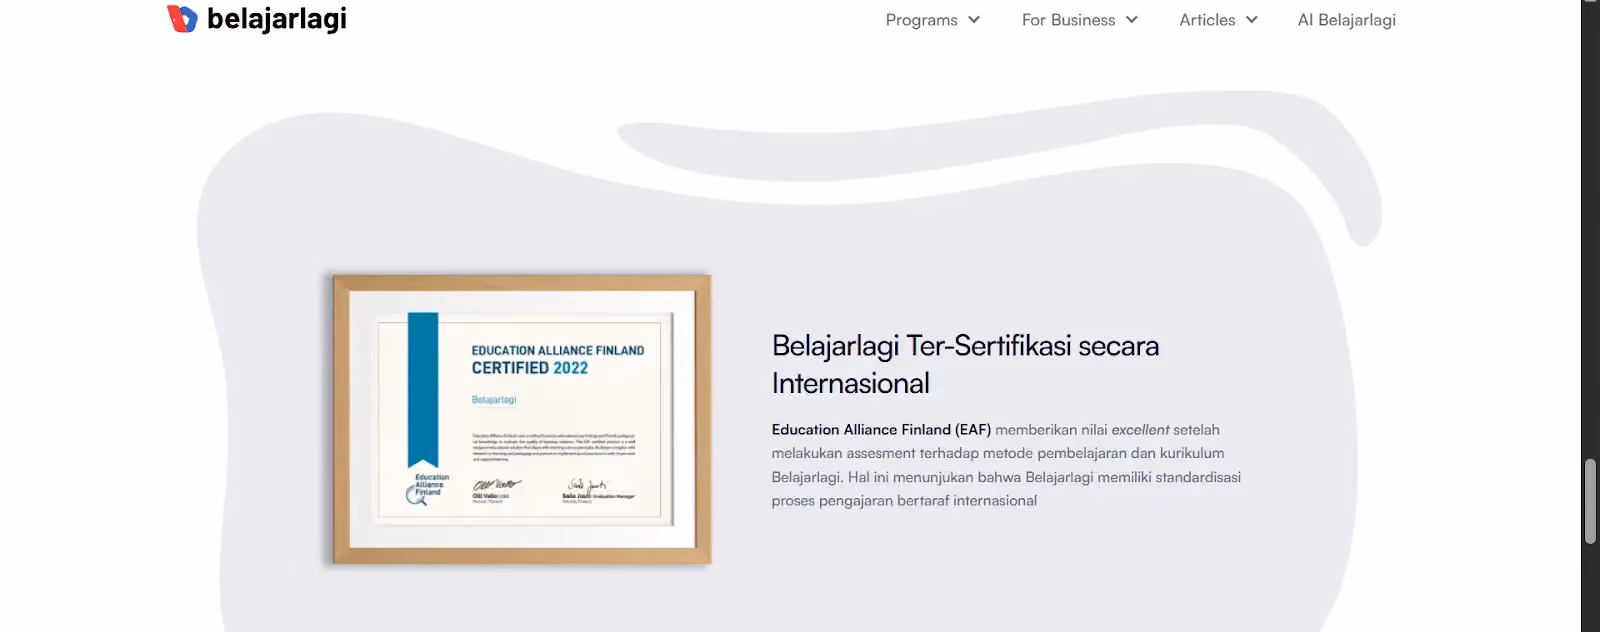Open the For Business menu
The height and width of the screenshot is (632, 1600).
pos(1068,20)
